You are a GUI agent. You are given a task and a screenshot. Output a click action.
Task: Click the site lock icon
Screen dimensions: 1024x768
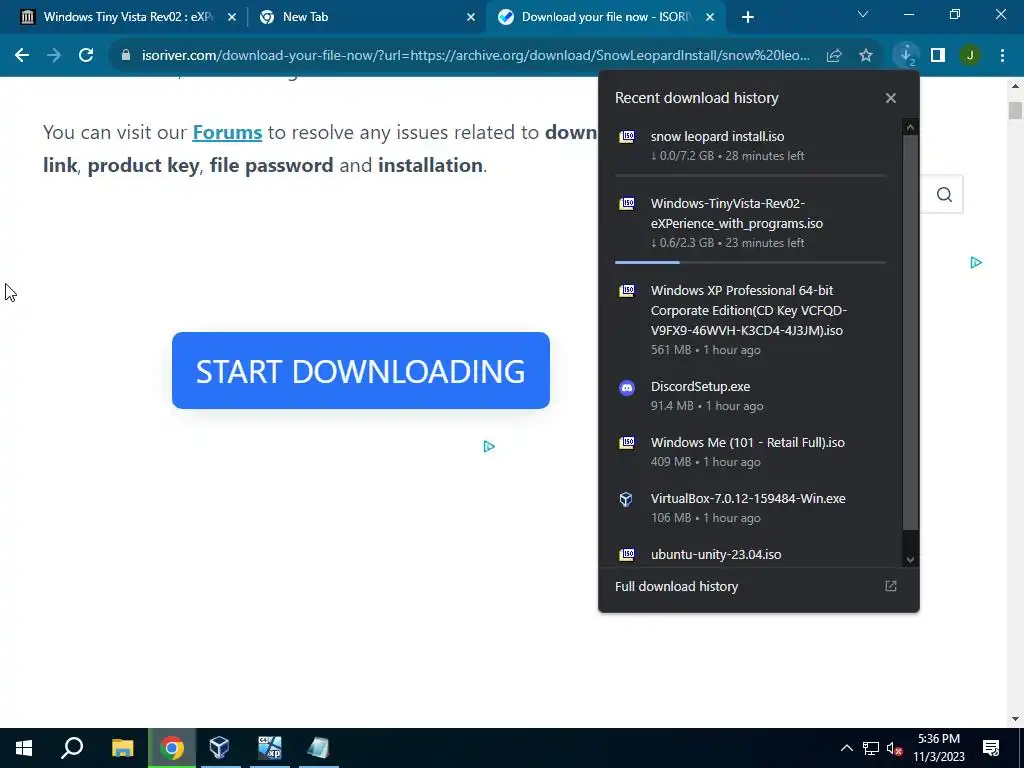126,56
